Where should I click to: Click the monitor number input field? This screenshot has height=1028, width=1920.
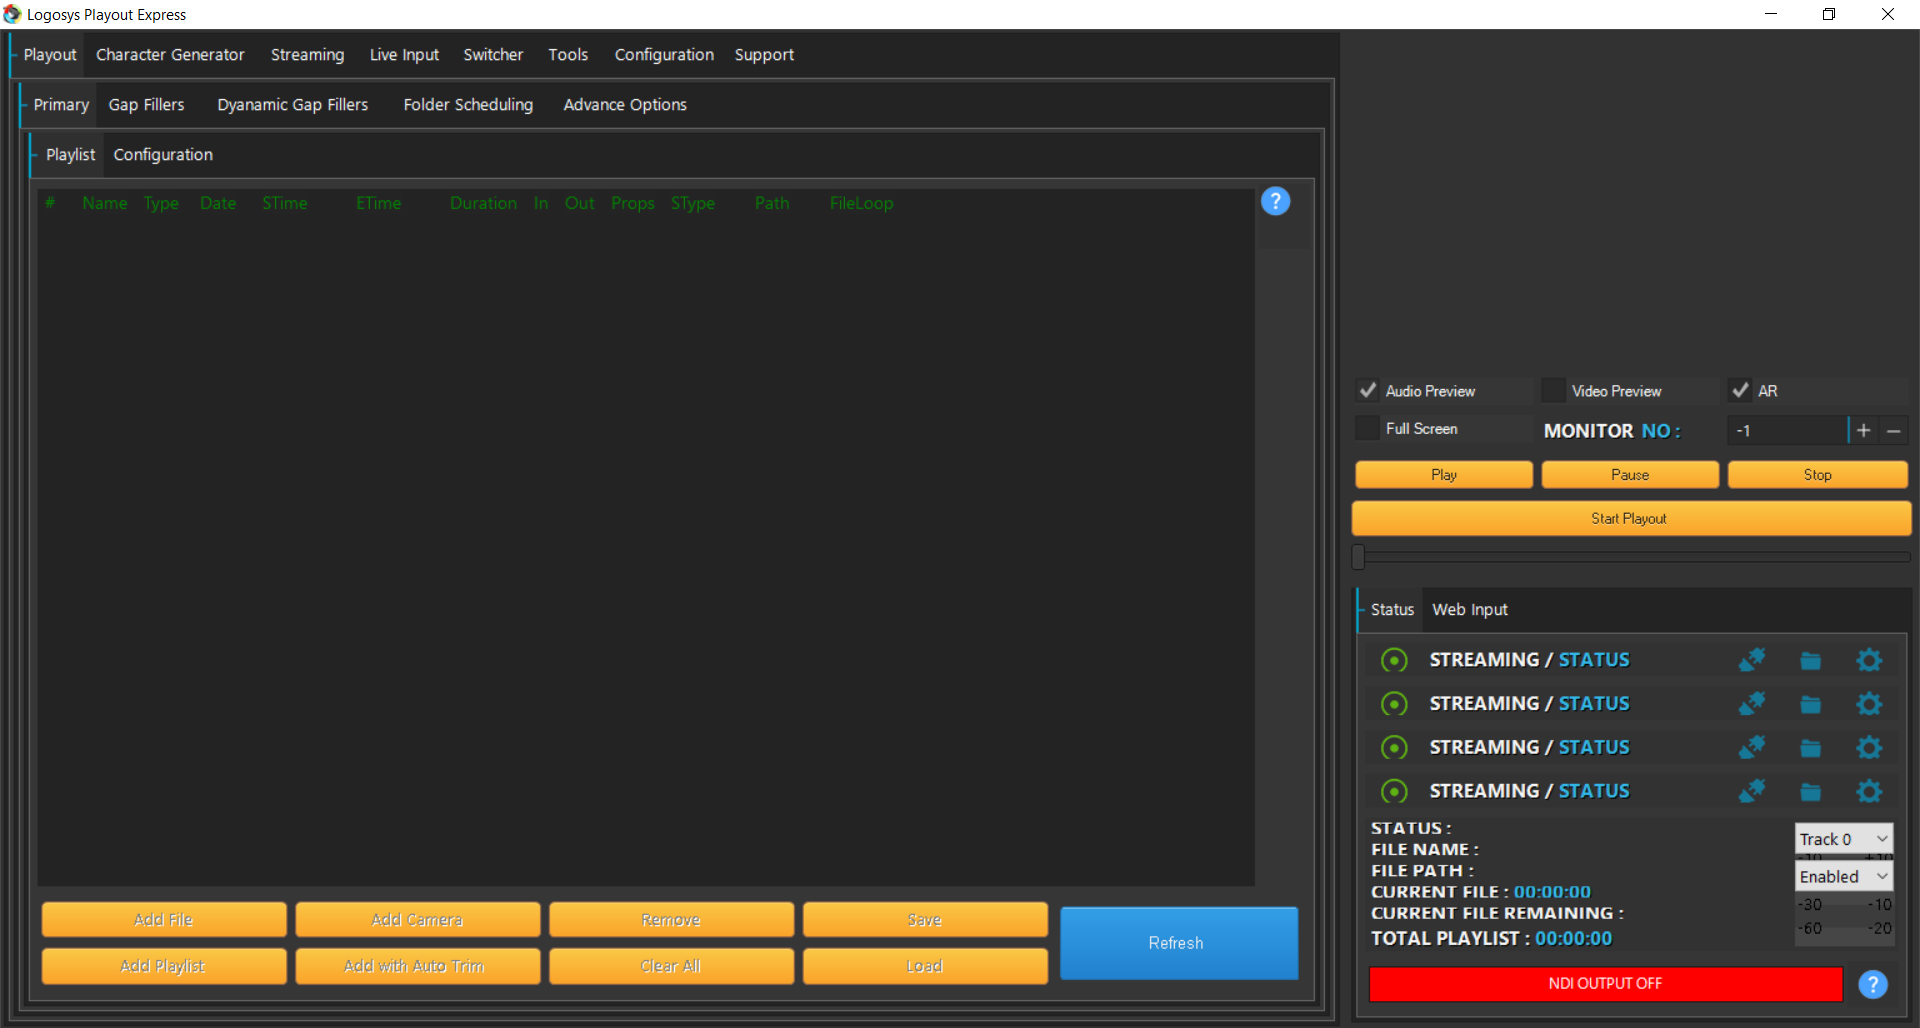coord(1785,431)
